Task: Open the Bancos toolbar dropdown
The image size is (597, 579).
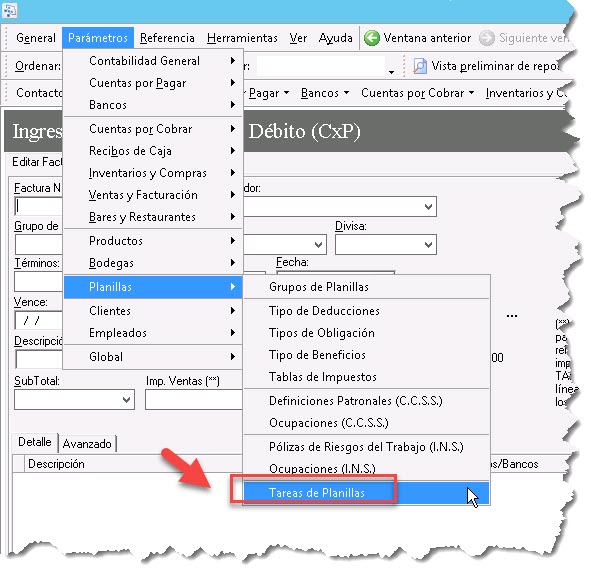Action: click(x=325, y=93)
